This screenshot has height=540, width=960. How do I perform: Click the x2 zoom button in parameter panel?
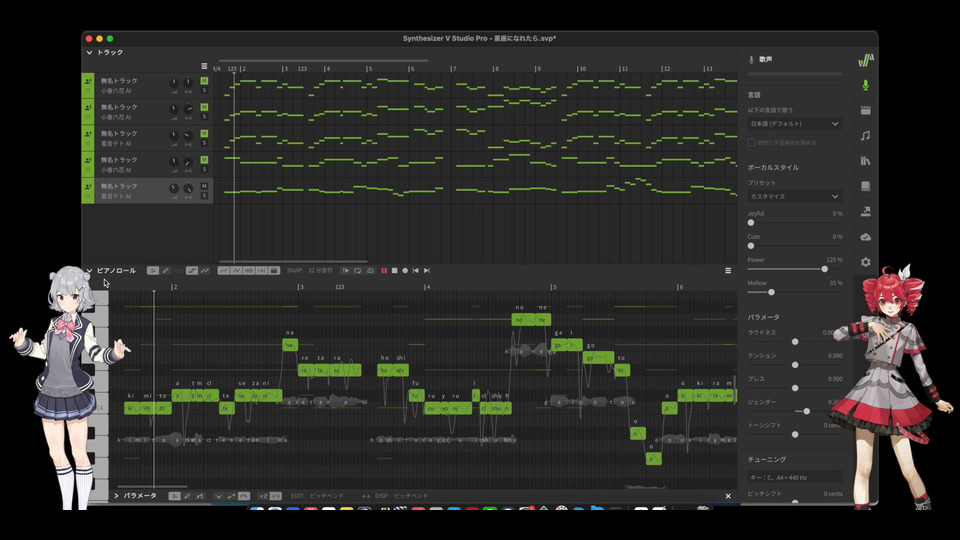tap(263, 496)
